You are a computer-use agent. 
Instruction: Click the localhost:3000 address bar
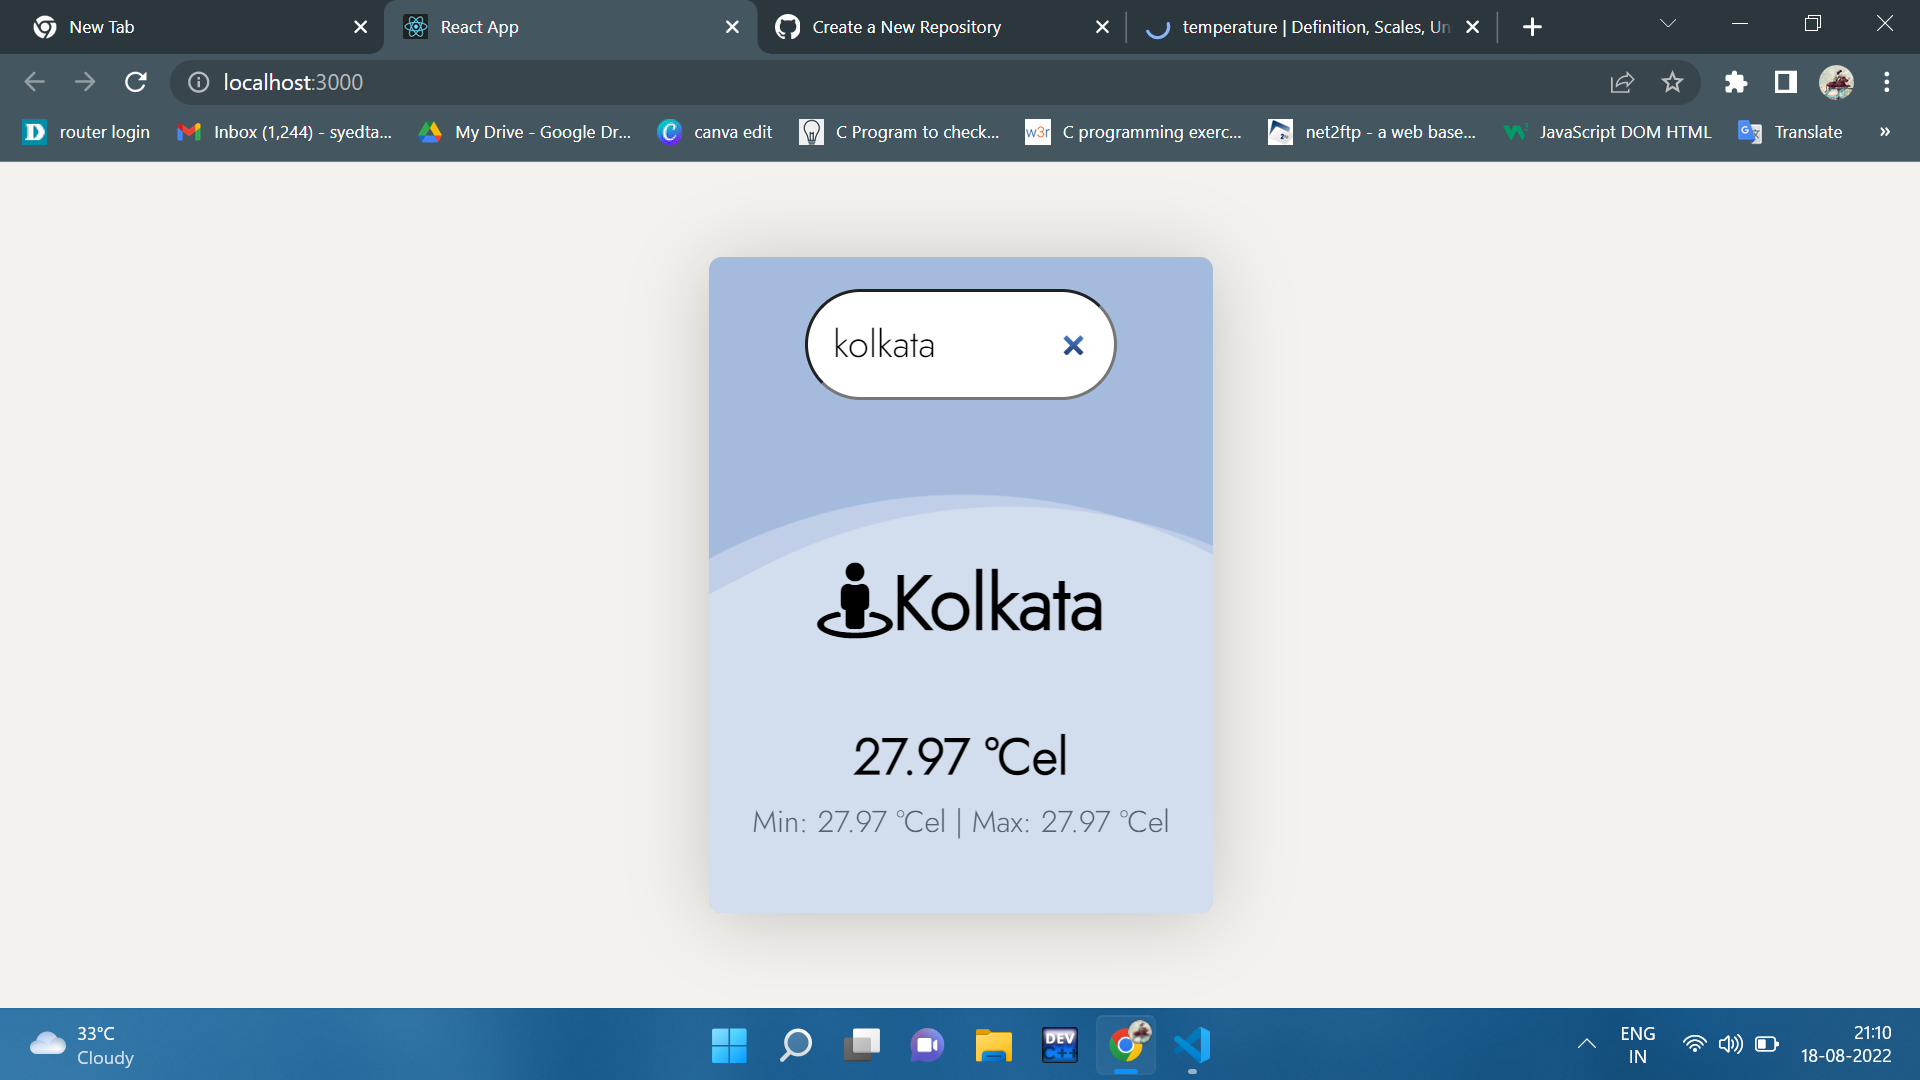800,82
